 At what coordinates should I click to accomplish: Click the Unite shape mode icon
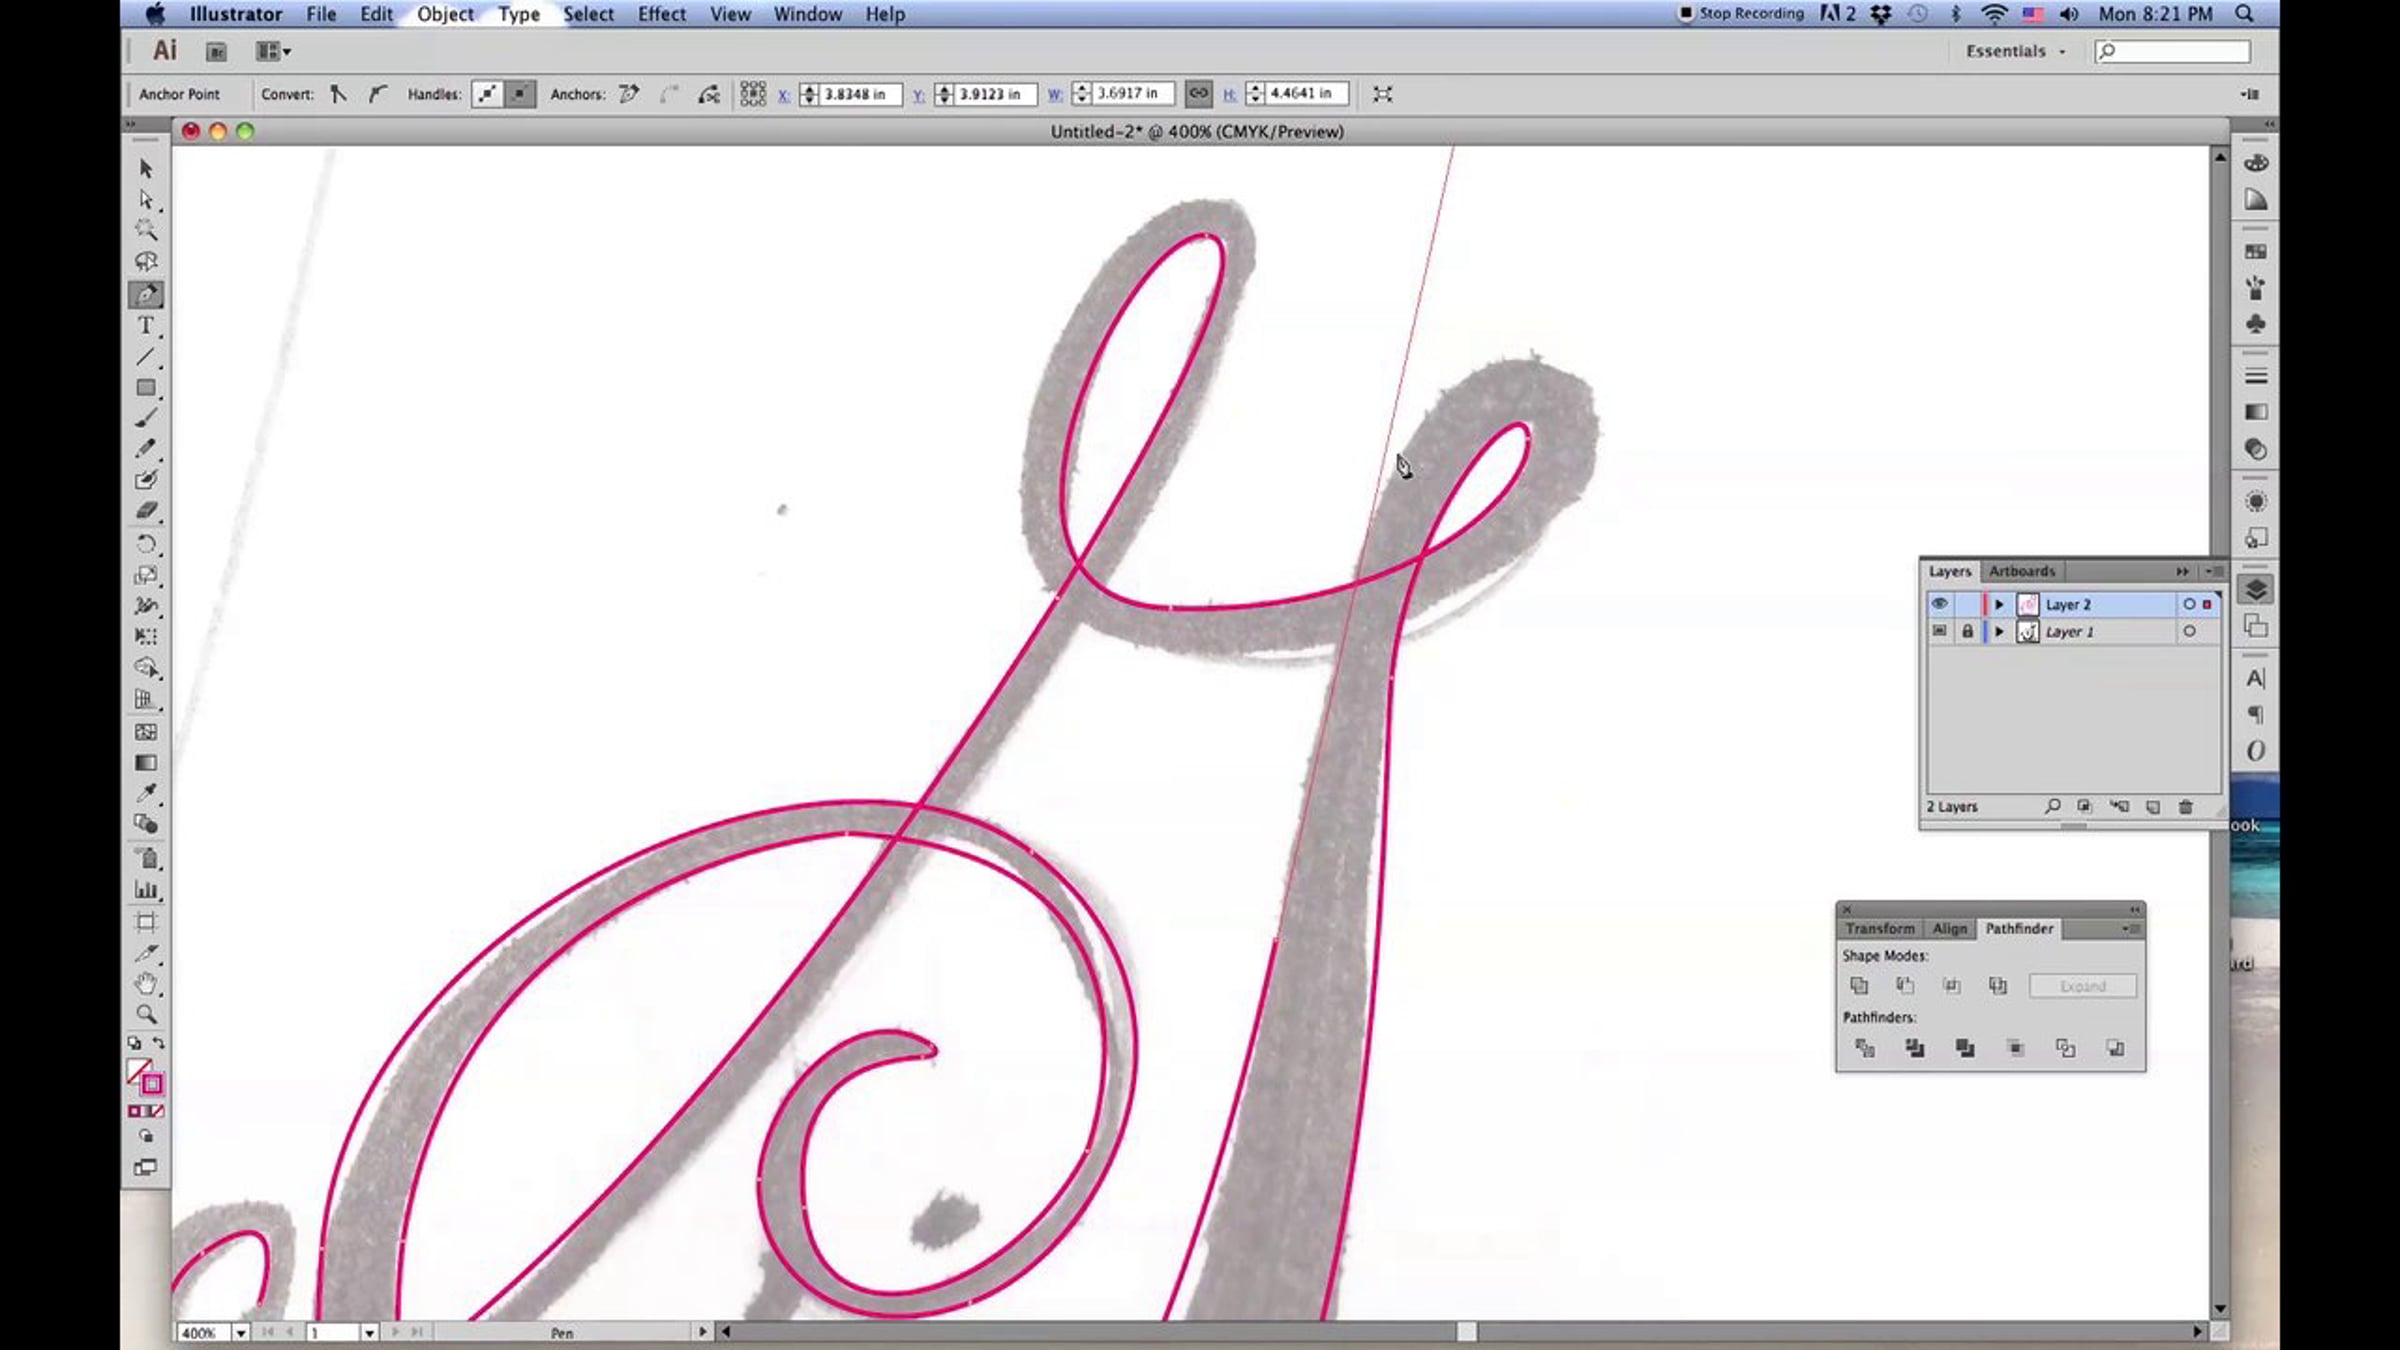pyautogui.click(x=1859, y=986)
